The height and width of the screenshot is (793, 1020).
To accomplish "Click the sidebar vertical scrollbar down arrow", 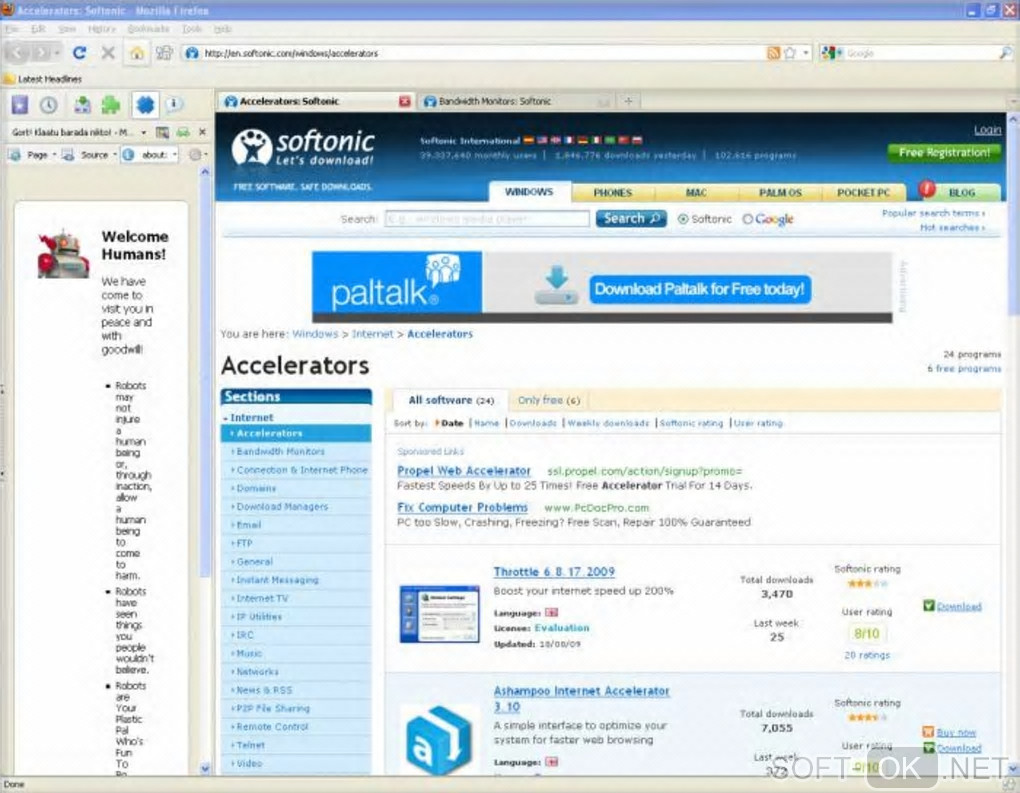I will (206, 768).
